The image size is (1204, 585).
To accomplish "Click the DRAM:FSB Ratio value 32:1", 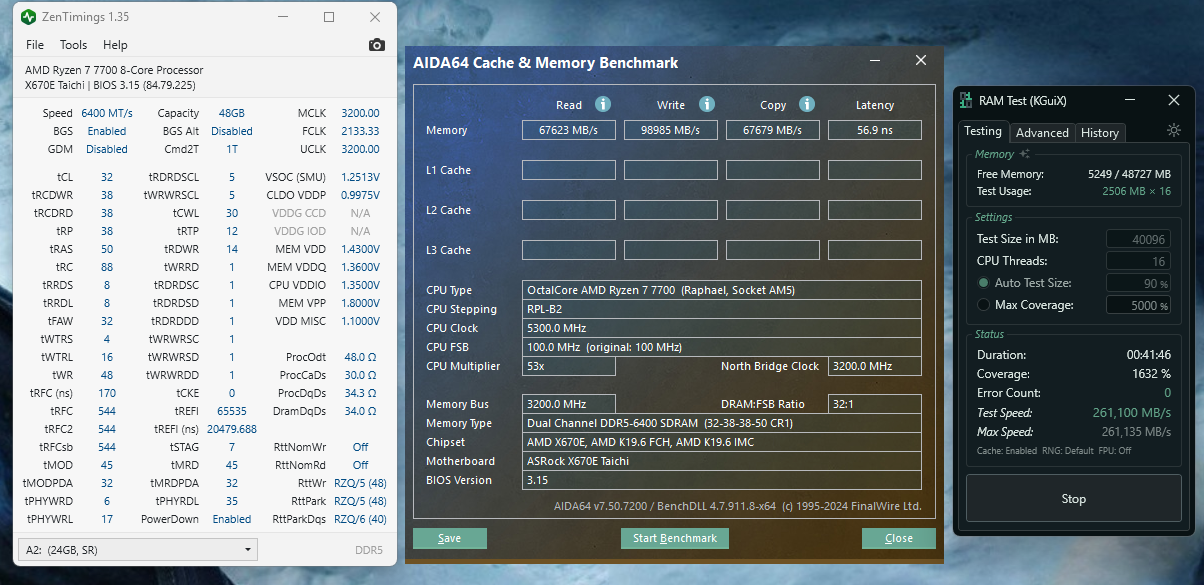I will pos(875,404).
